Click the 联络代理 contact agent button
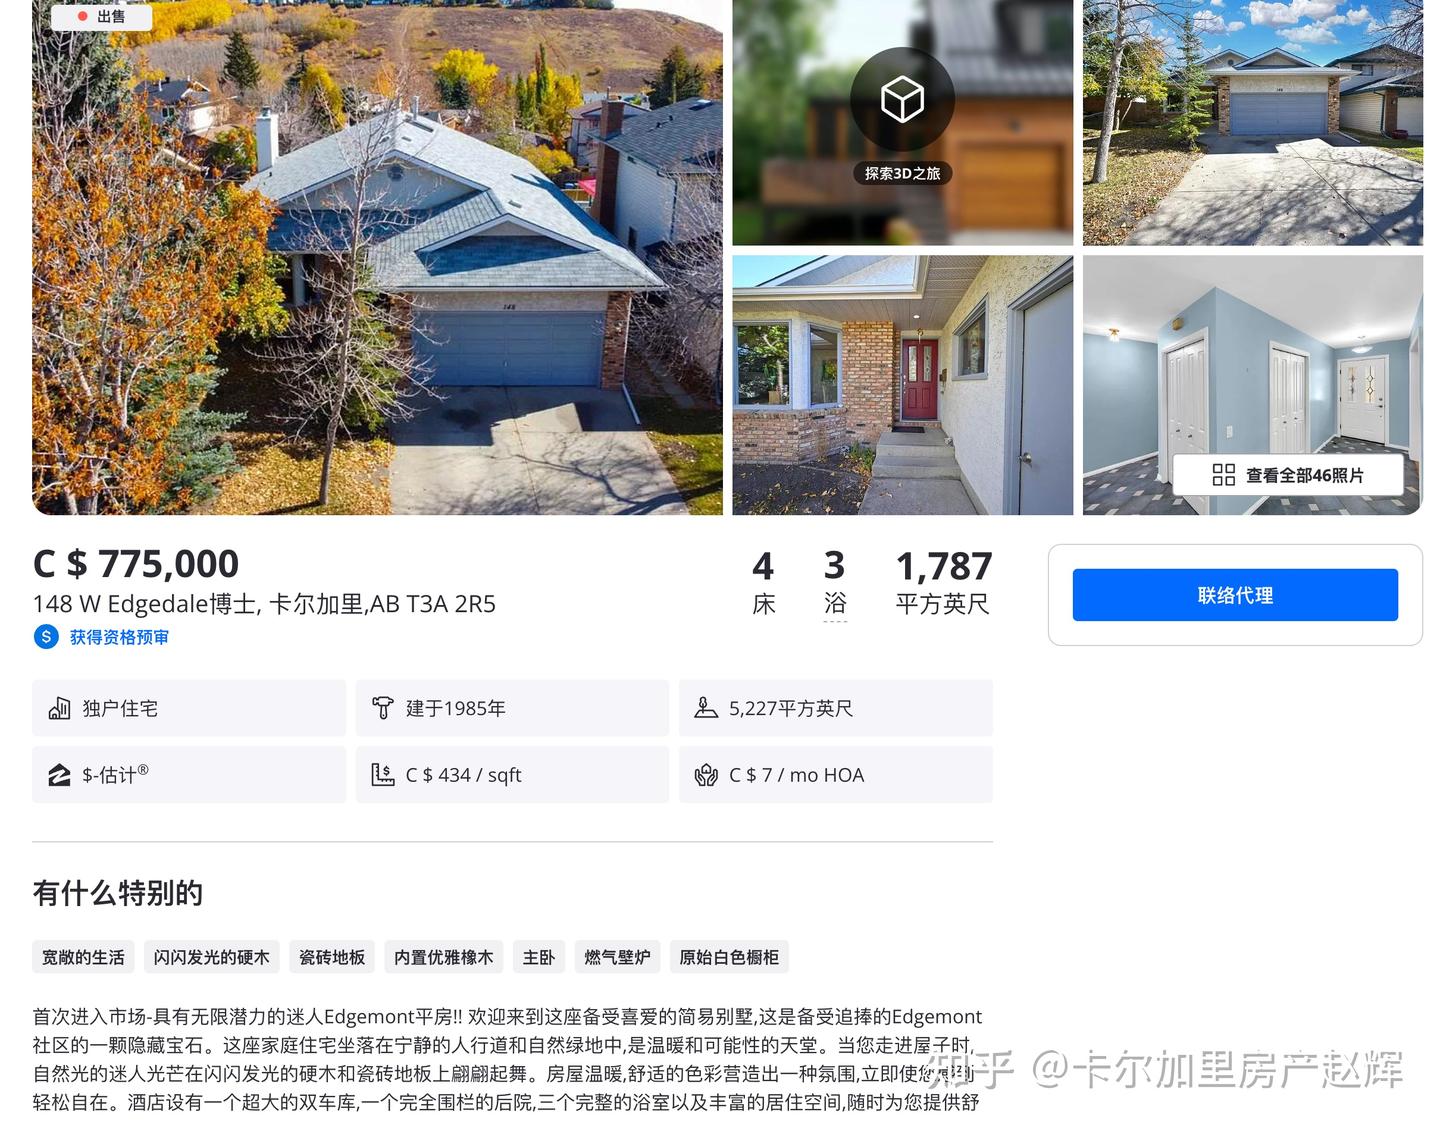 coord(1235,595)
